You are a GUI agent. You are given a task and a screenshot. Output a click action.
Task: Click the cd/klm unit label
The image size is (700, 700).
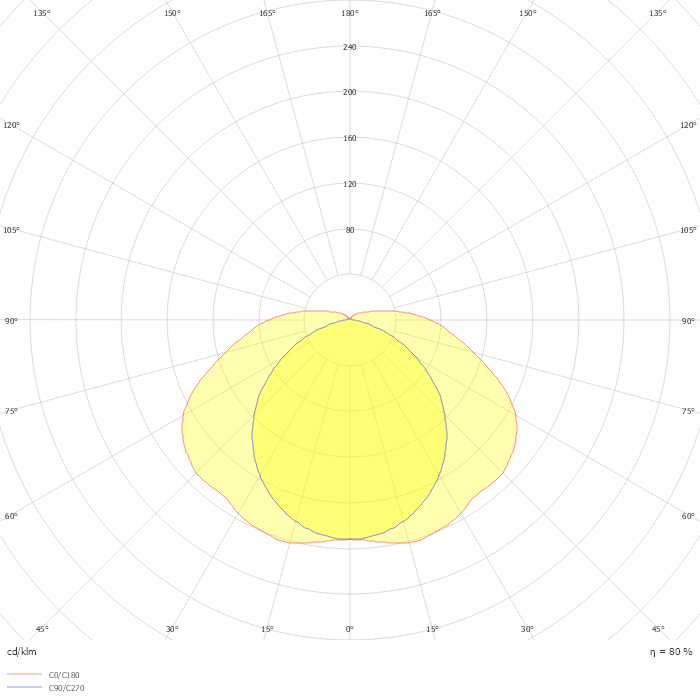[x=22, y=652]
